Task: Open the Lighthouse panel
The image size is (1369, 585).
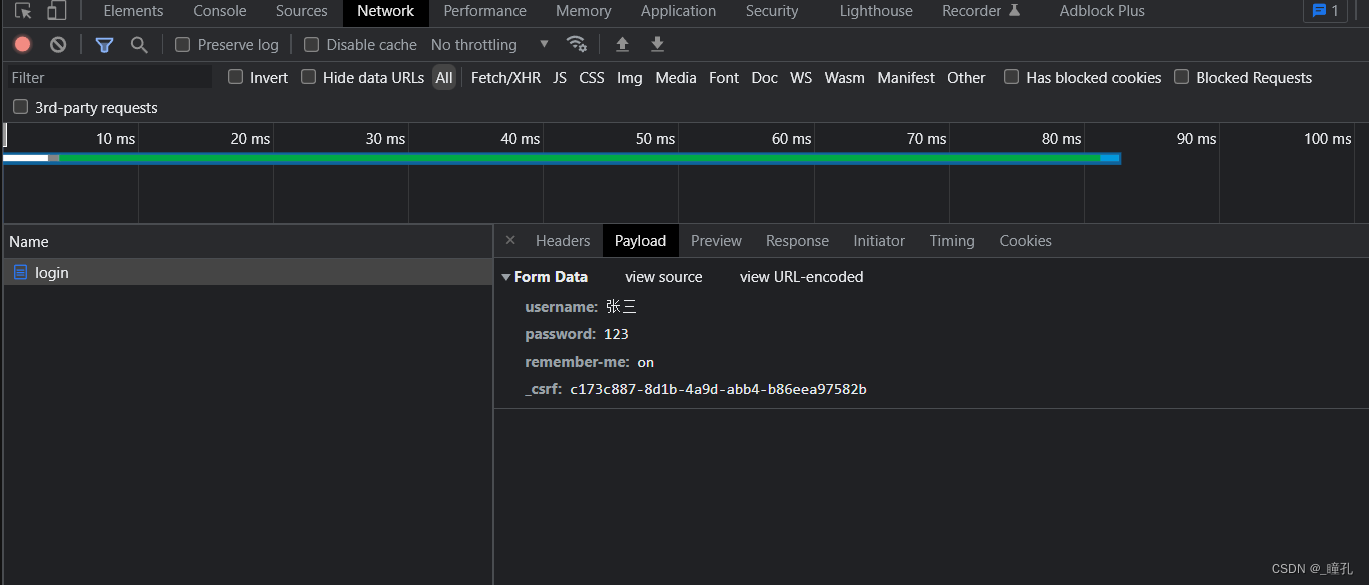Action: coord(876,11)
